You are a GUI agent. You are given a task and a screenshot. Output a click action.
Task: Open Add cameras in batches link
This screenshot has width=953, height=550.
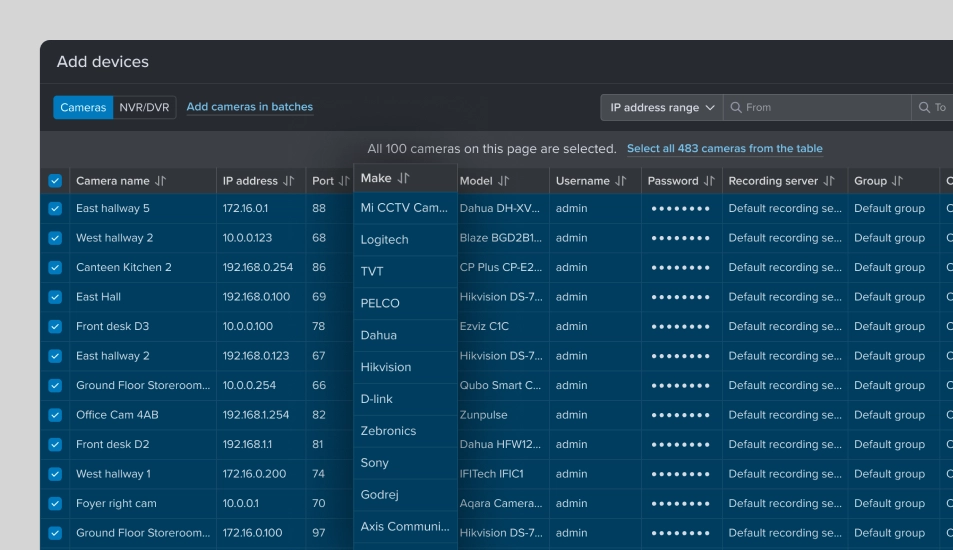coord(250,107)
